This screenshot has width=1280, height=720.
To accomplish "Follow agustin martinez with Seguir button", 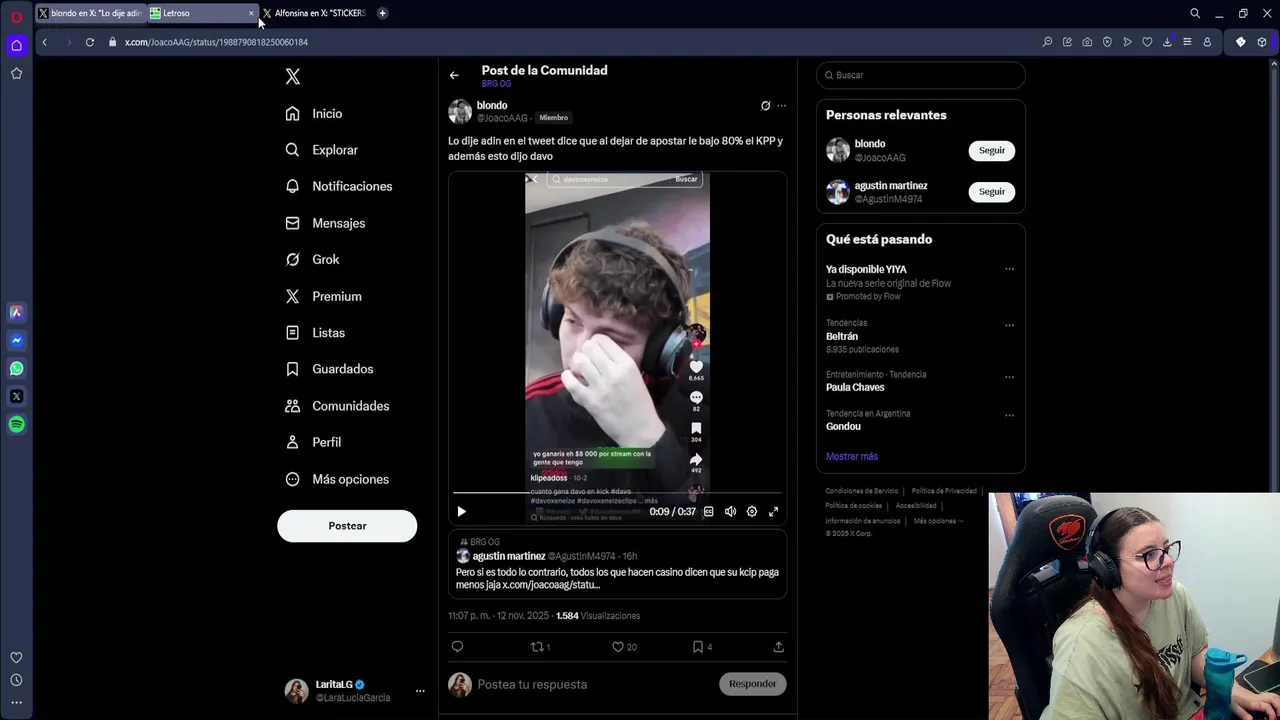I will (x=991, y=191).
